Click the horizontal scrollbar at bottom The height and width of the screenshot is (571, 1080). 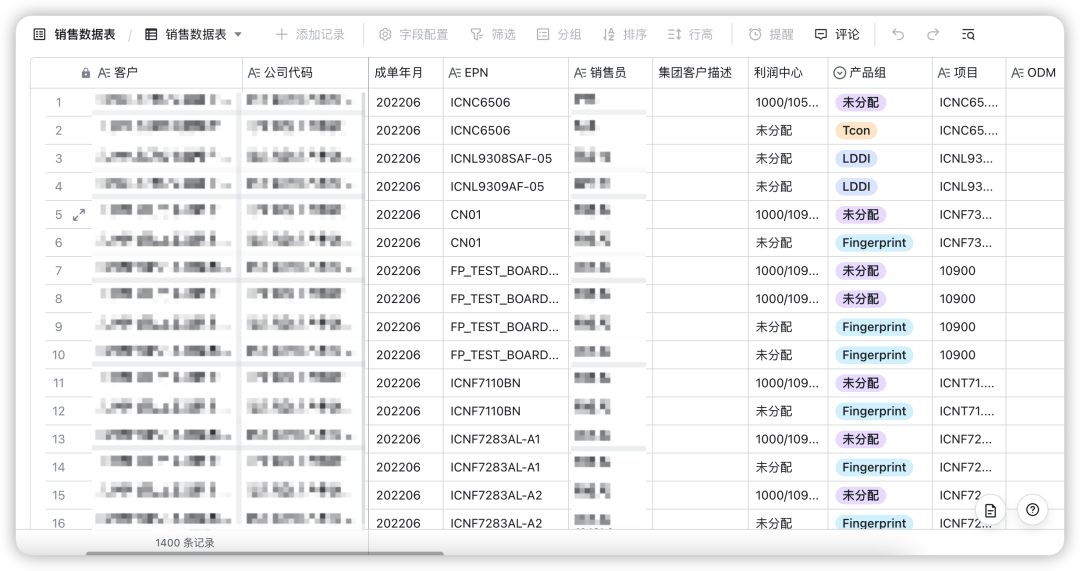coord(264,553)
